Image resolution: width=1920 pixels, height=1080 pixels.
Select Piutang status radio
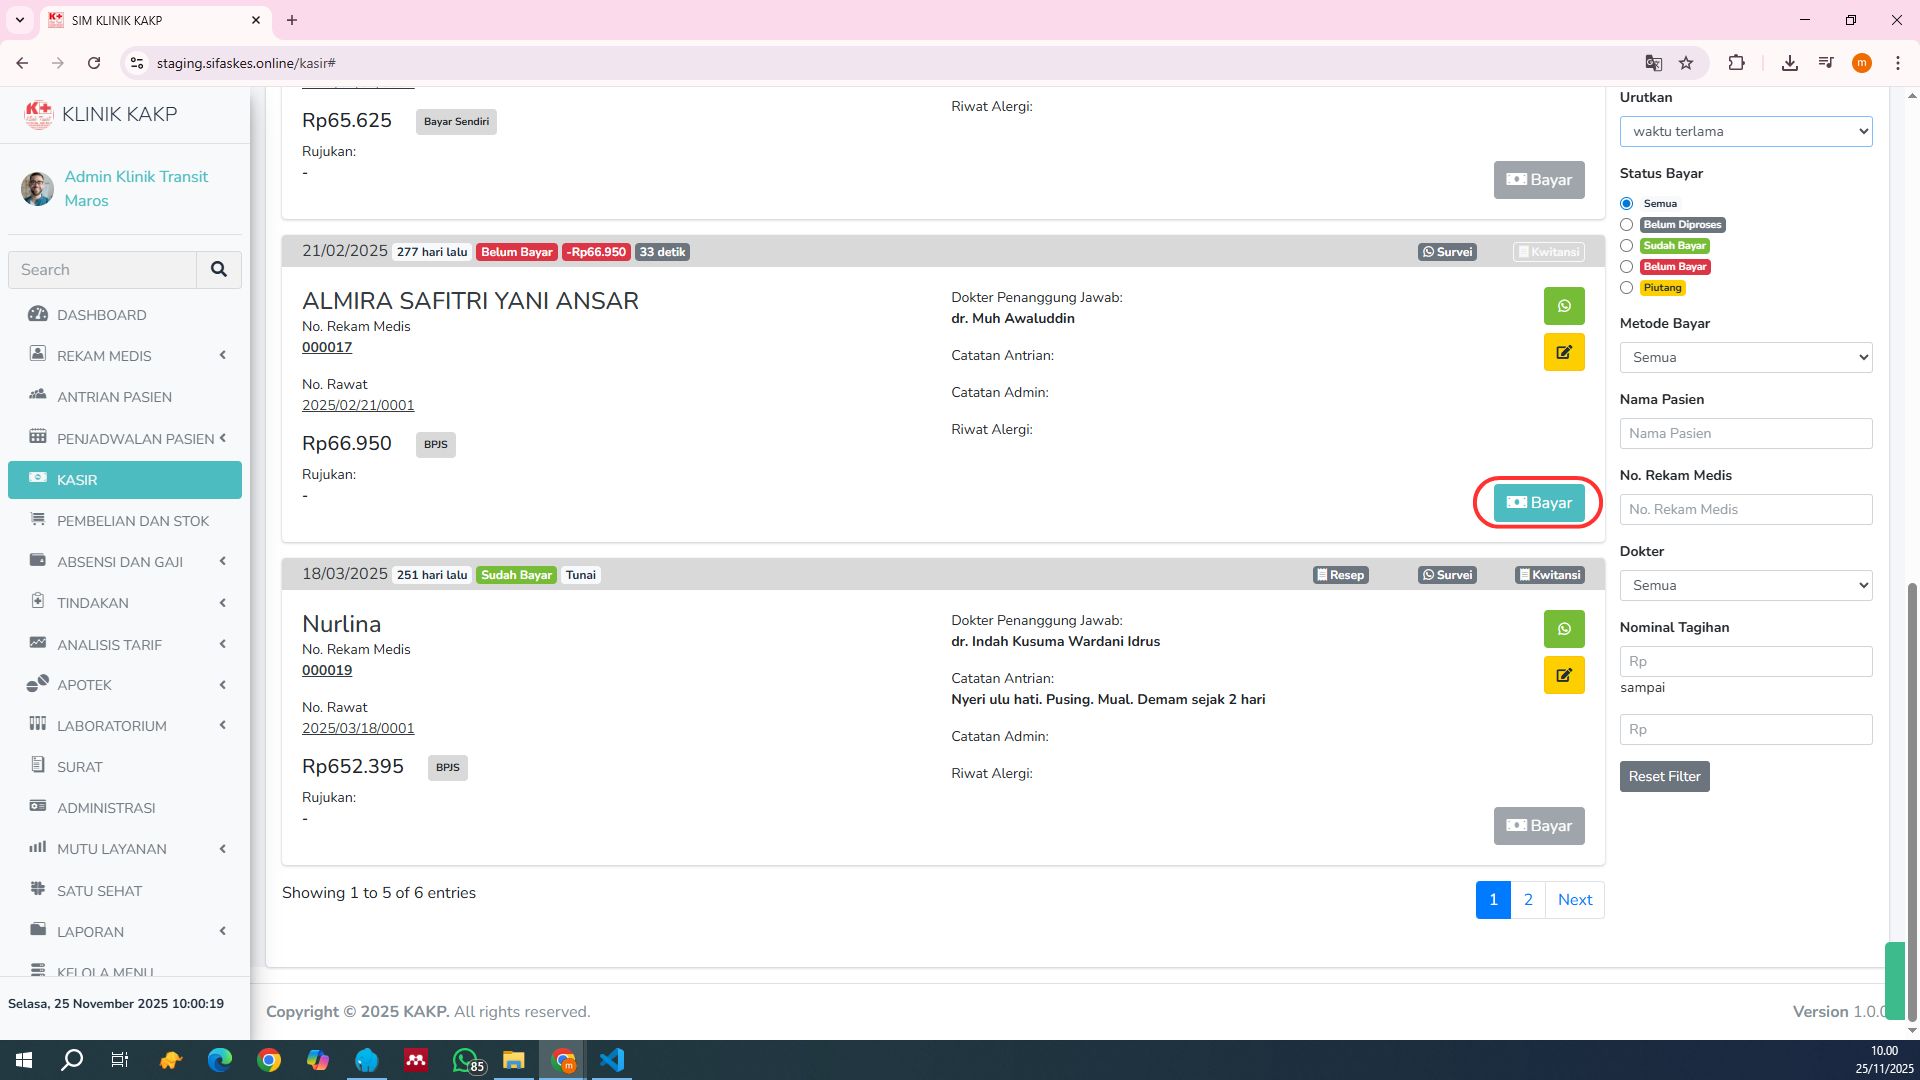(1626, 288)
